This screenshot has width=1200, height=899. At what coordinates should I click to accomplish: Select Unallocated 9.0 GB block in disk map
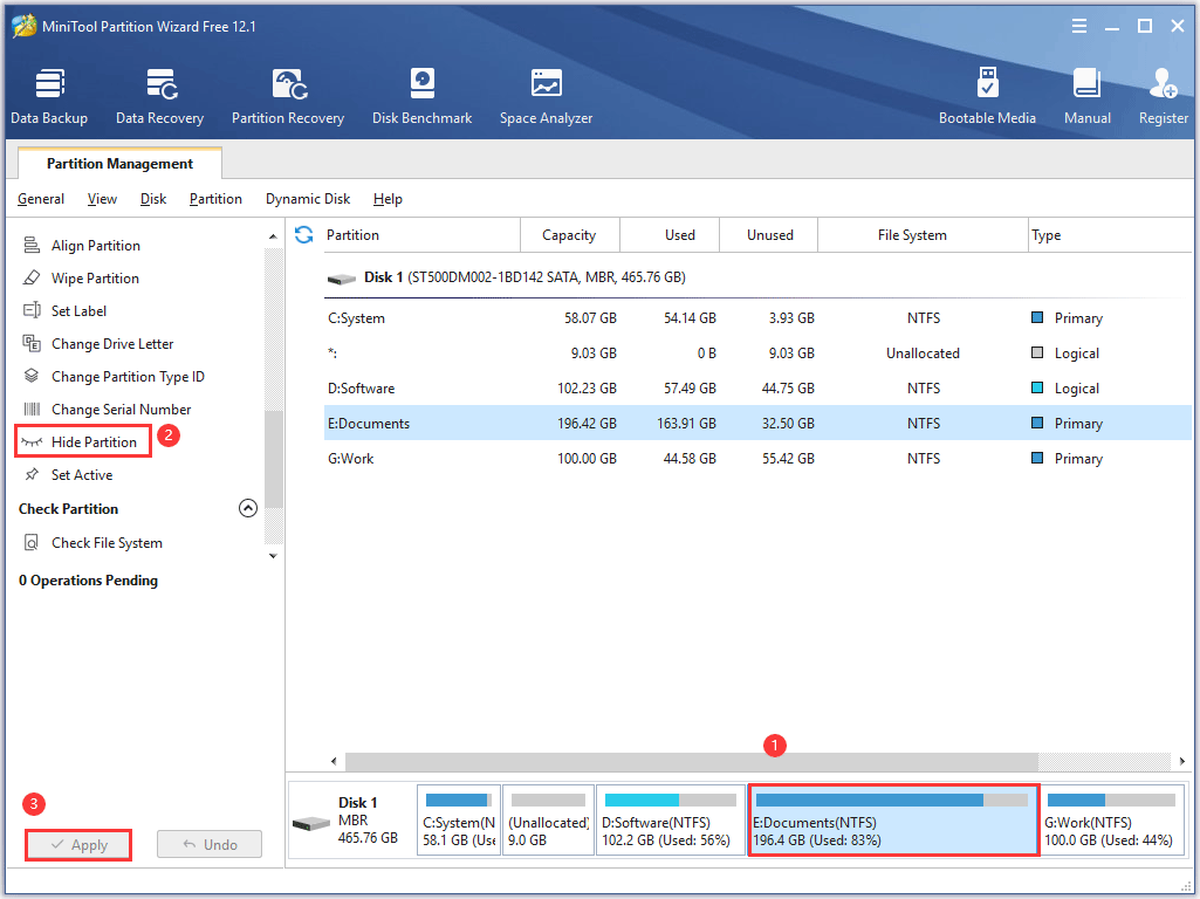point(547,820)
